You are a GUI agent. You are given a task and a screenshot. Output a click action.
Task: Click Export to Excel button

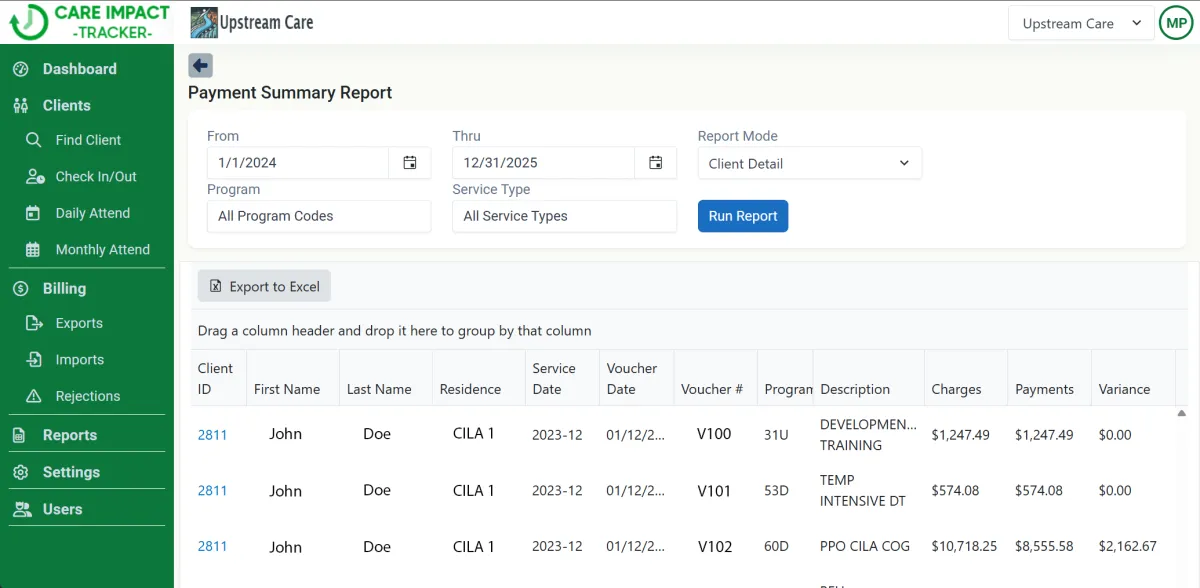264,287
